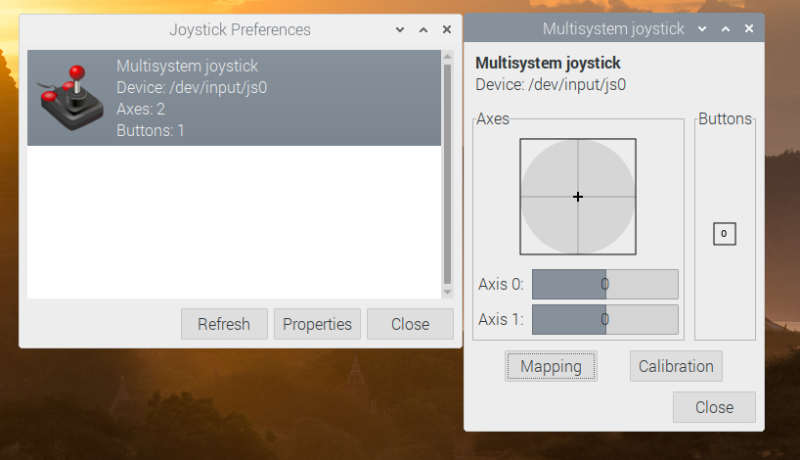The width and height of the screenshot is (800, 460).
Task: Click the device list vertical scrollbar thumb
Action: pyautogui.click(x=447, y=174)
